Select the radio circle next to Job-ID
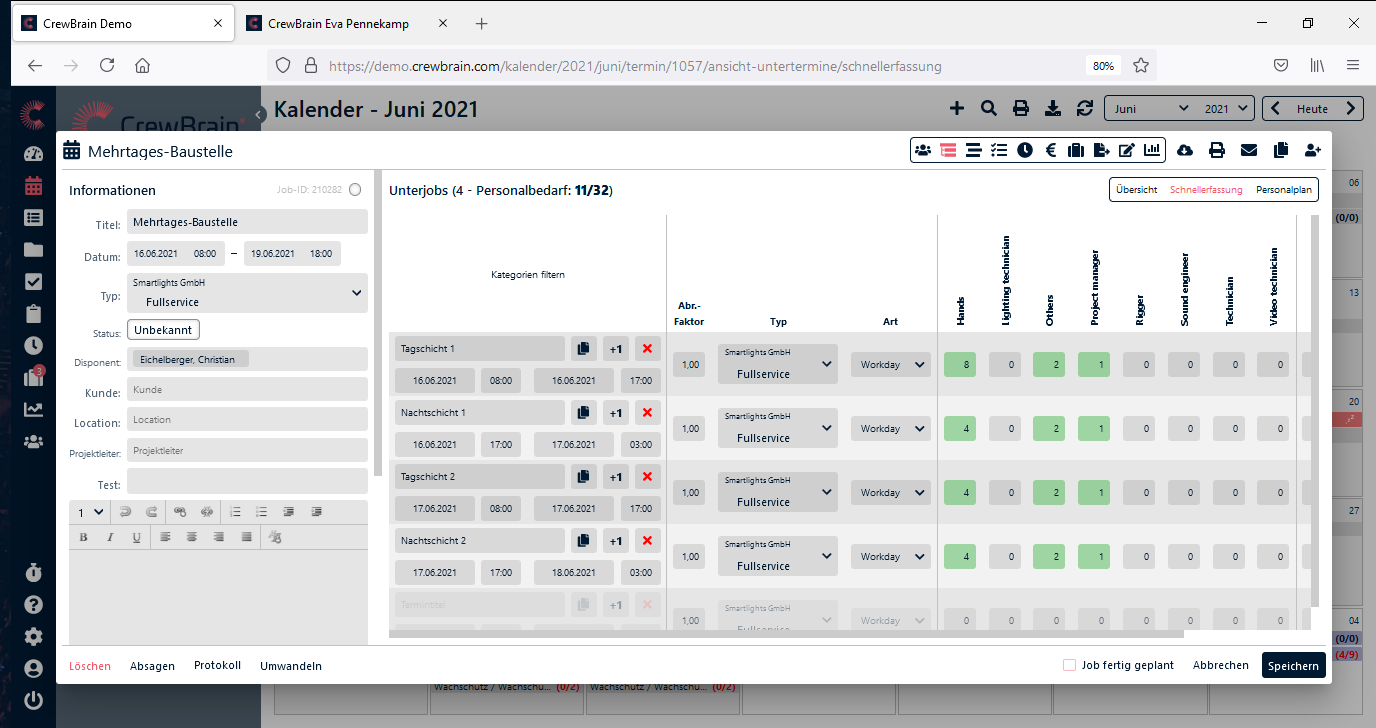 coord(355,190)
